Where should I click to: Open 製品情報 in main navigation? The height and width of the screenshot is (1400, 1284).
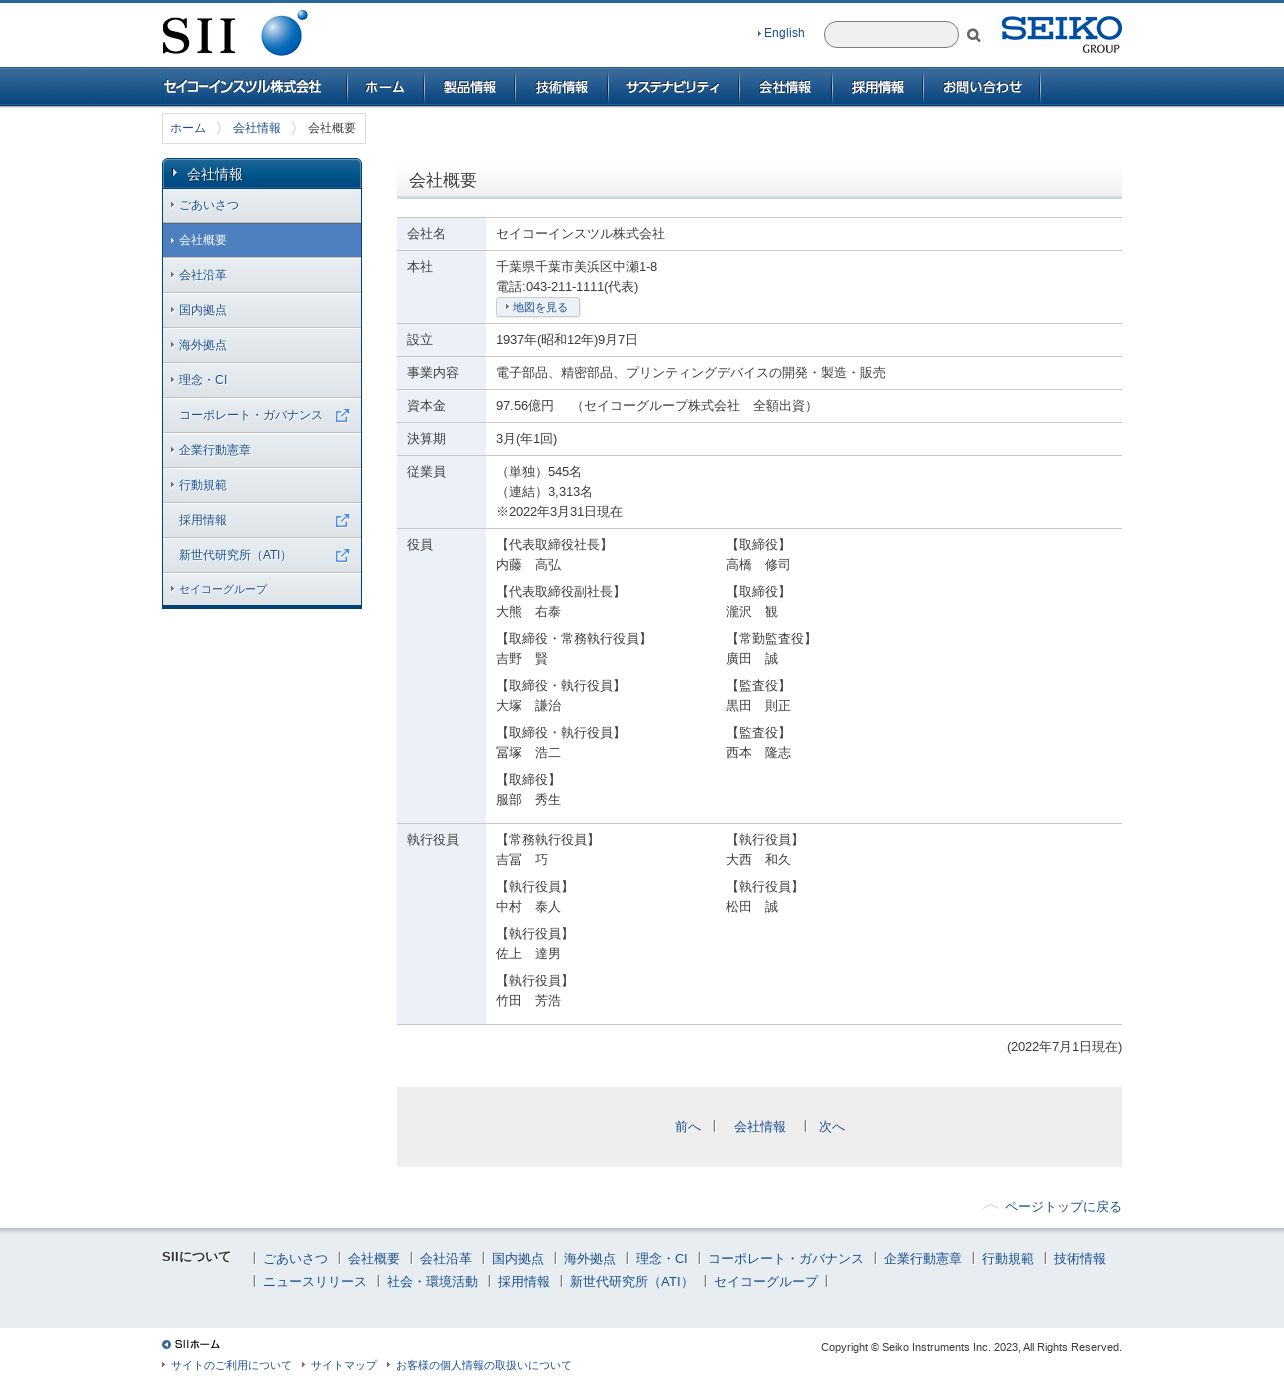[x=470, y=87]
